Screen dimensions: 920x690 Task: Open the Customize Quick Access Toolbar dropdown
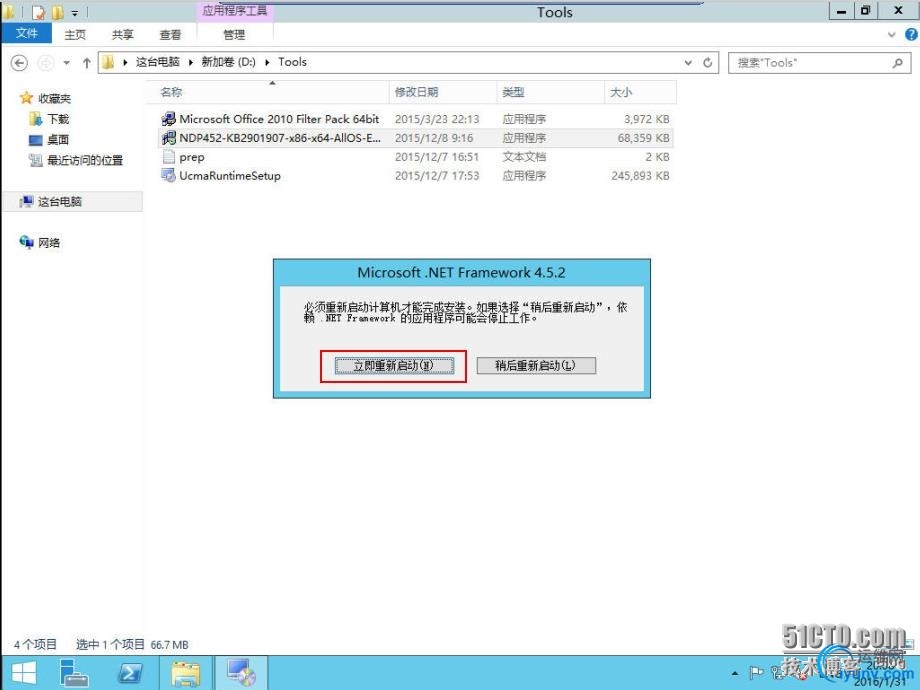tap(75, 12)
